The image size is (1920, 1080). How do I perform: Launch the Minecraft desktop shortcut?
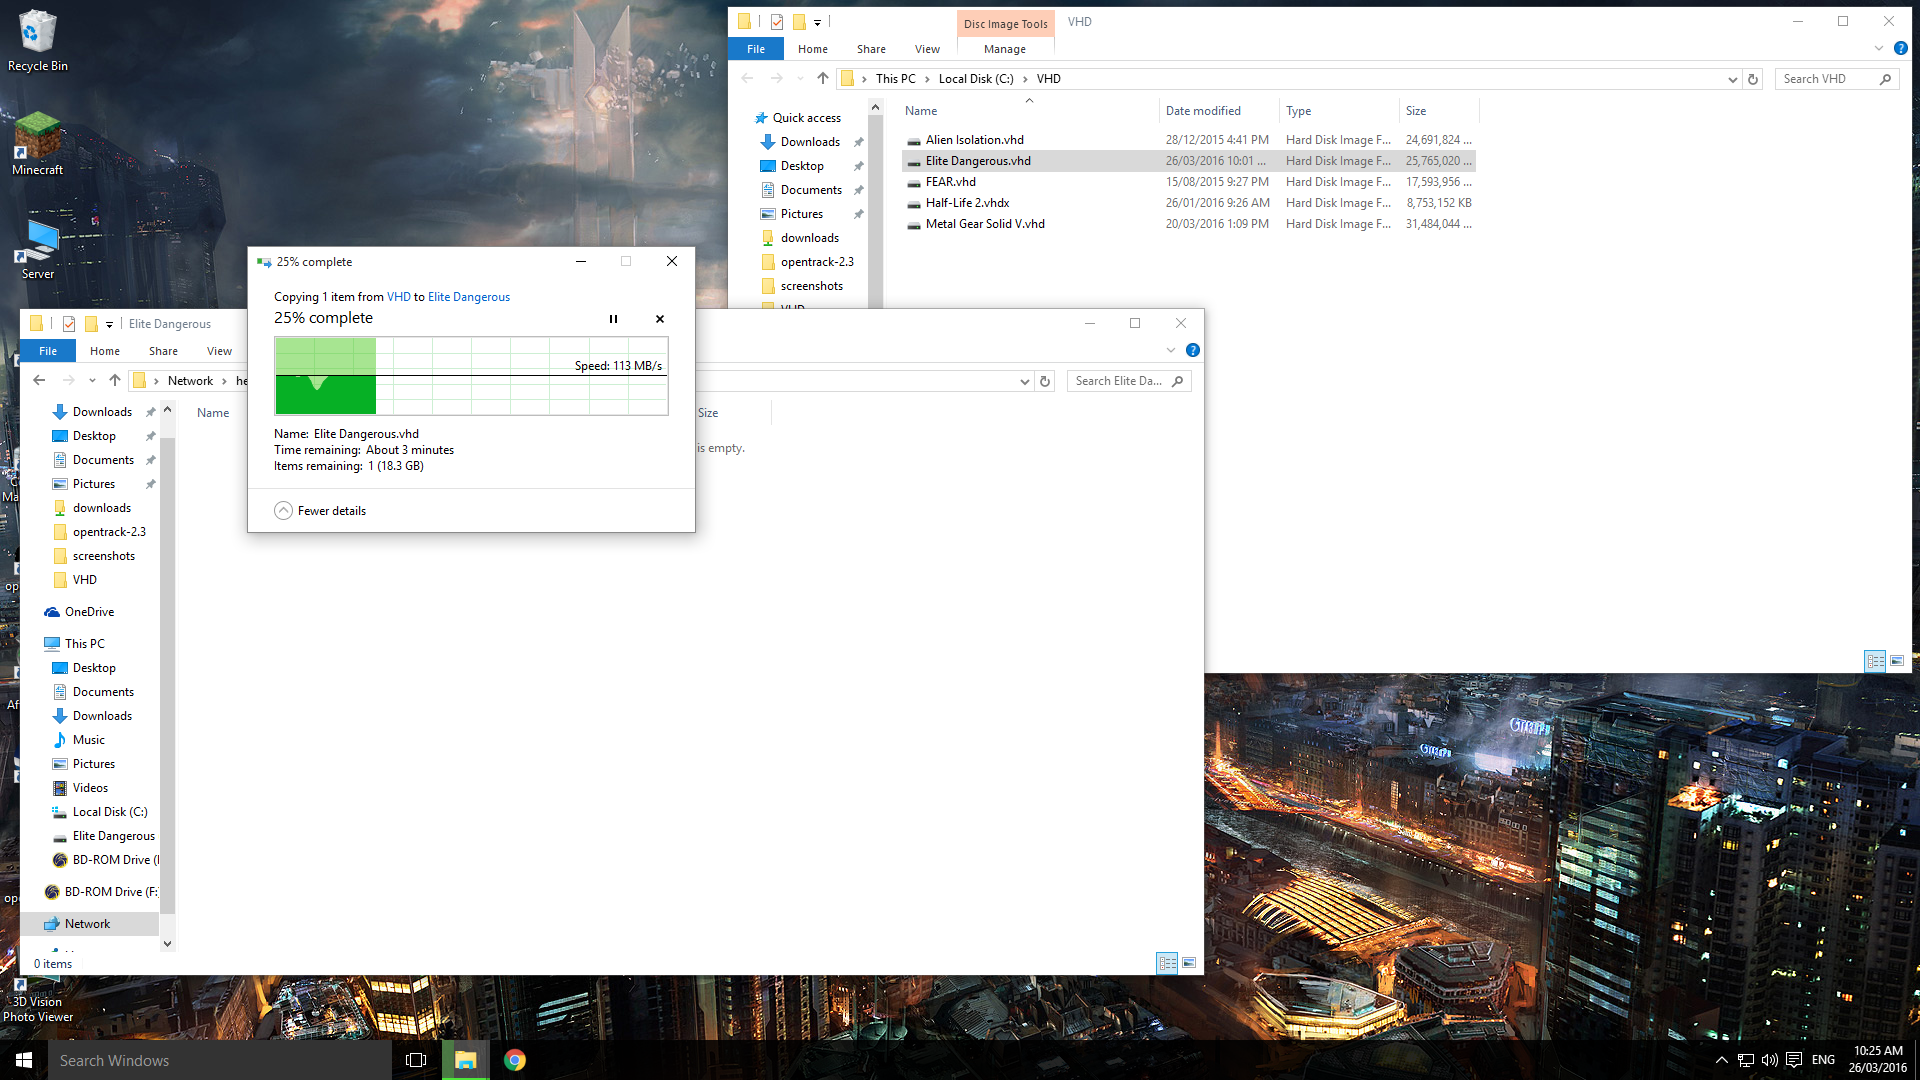38,144
